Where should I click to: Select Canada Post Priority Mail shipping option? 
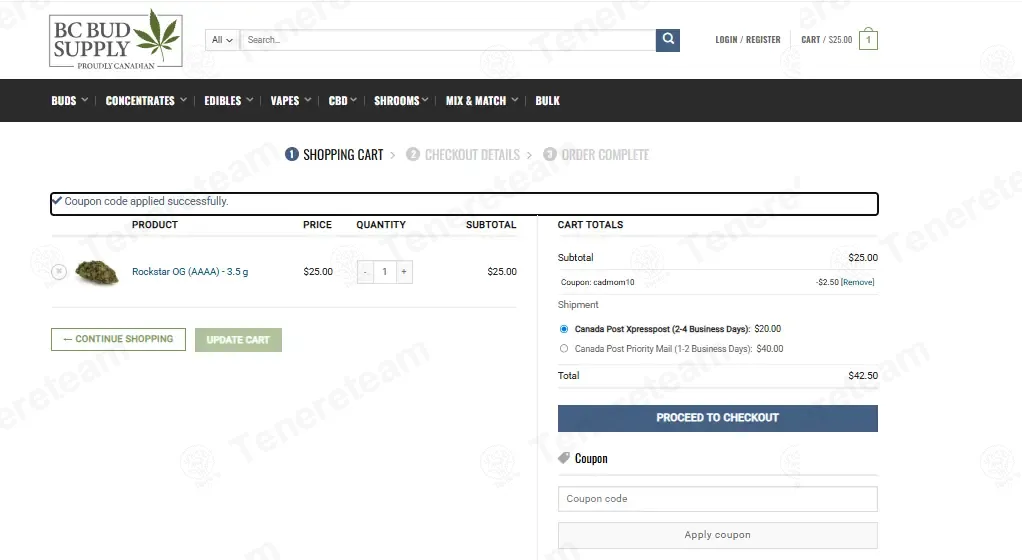(x=564, y=349)
